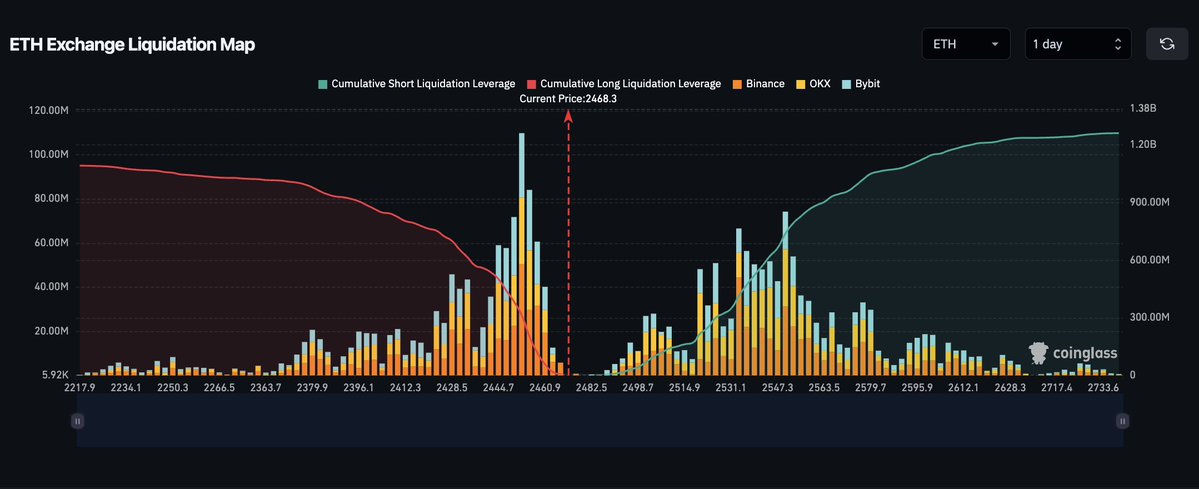Click the 2531.1 x-axis label
Screen dimensions: 1199x489
[x=731, y=387]
